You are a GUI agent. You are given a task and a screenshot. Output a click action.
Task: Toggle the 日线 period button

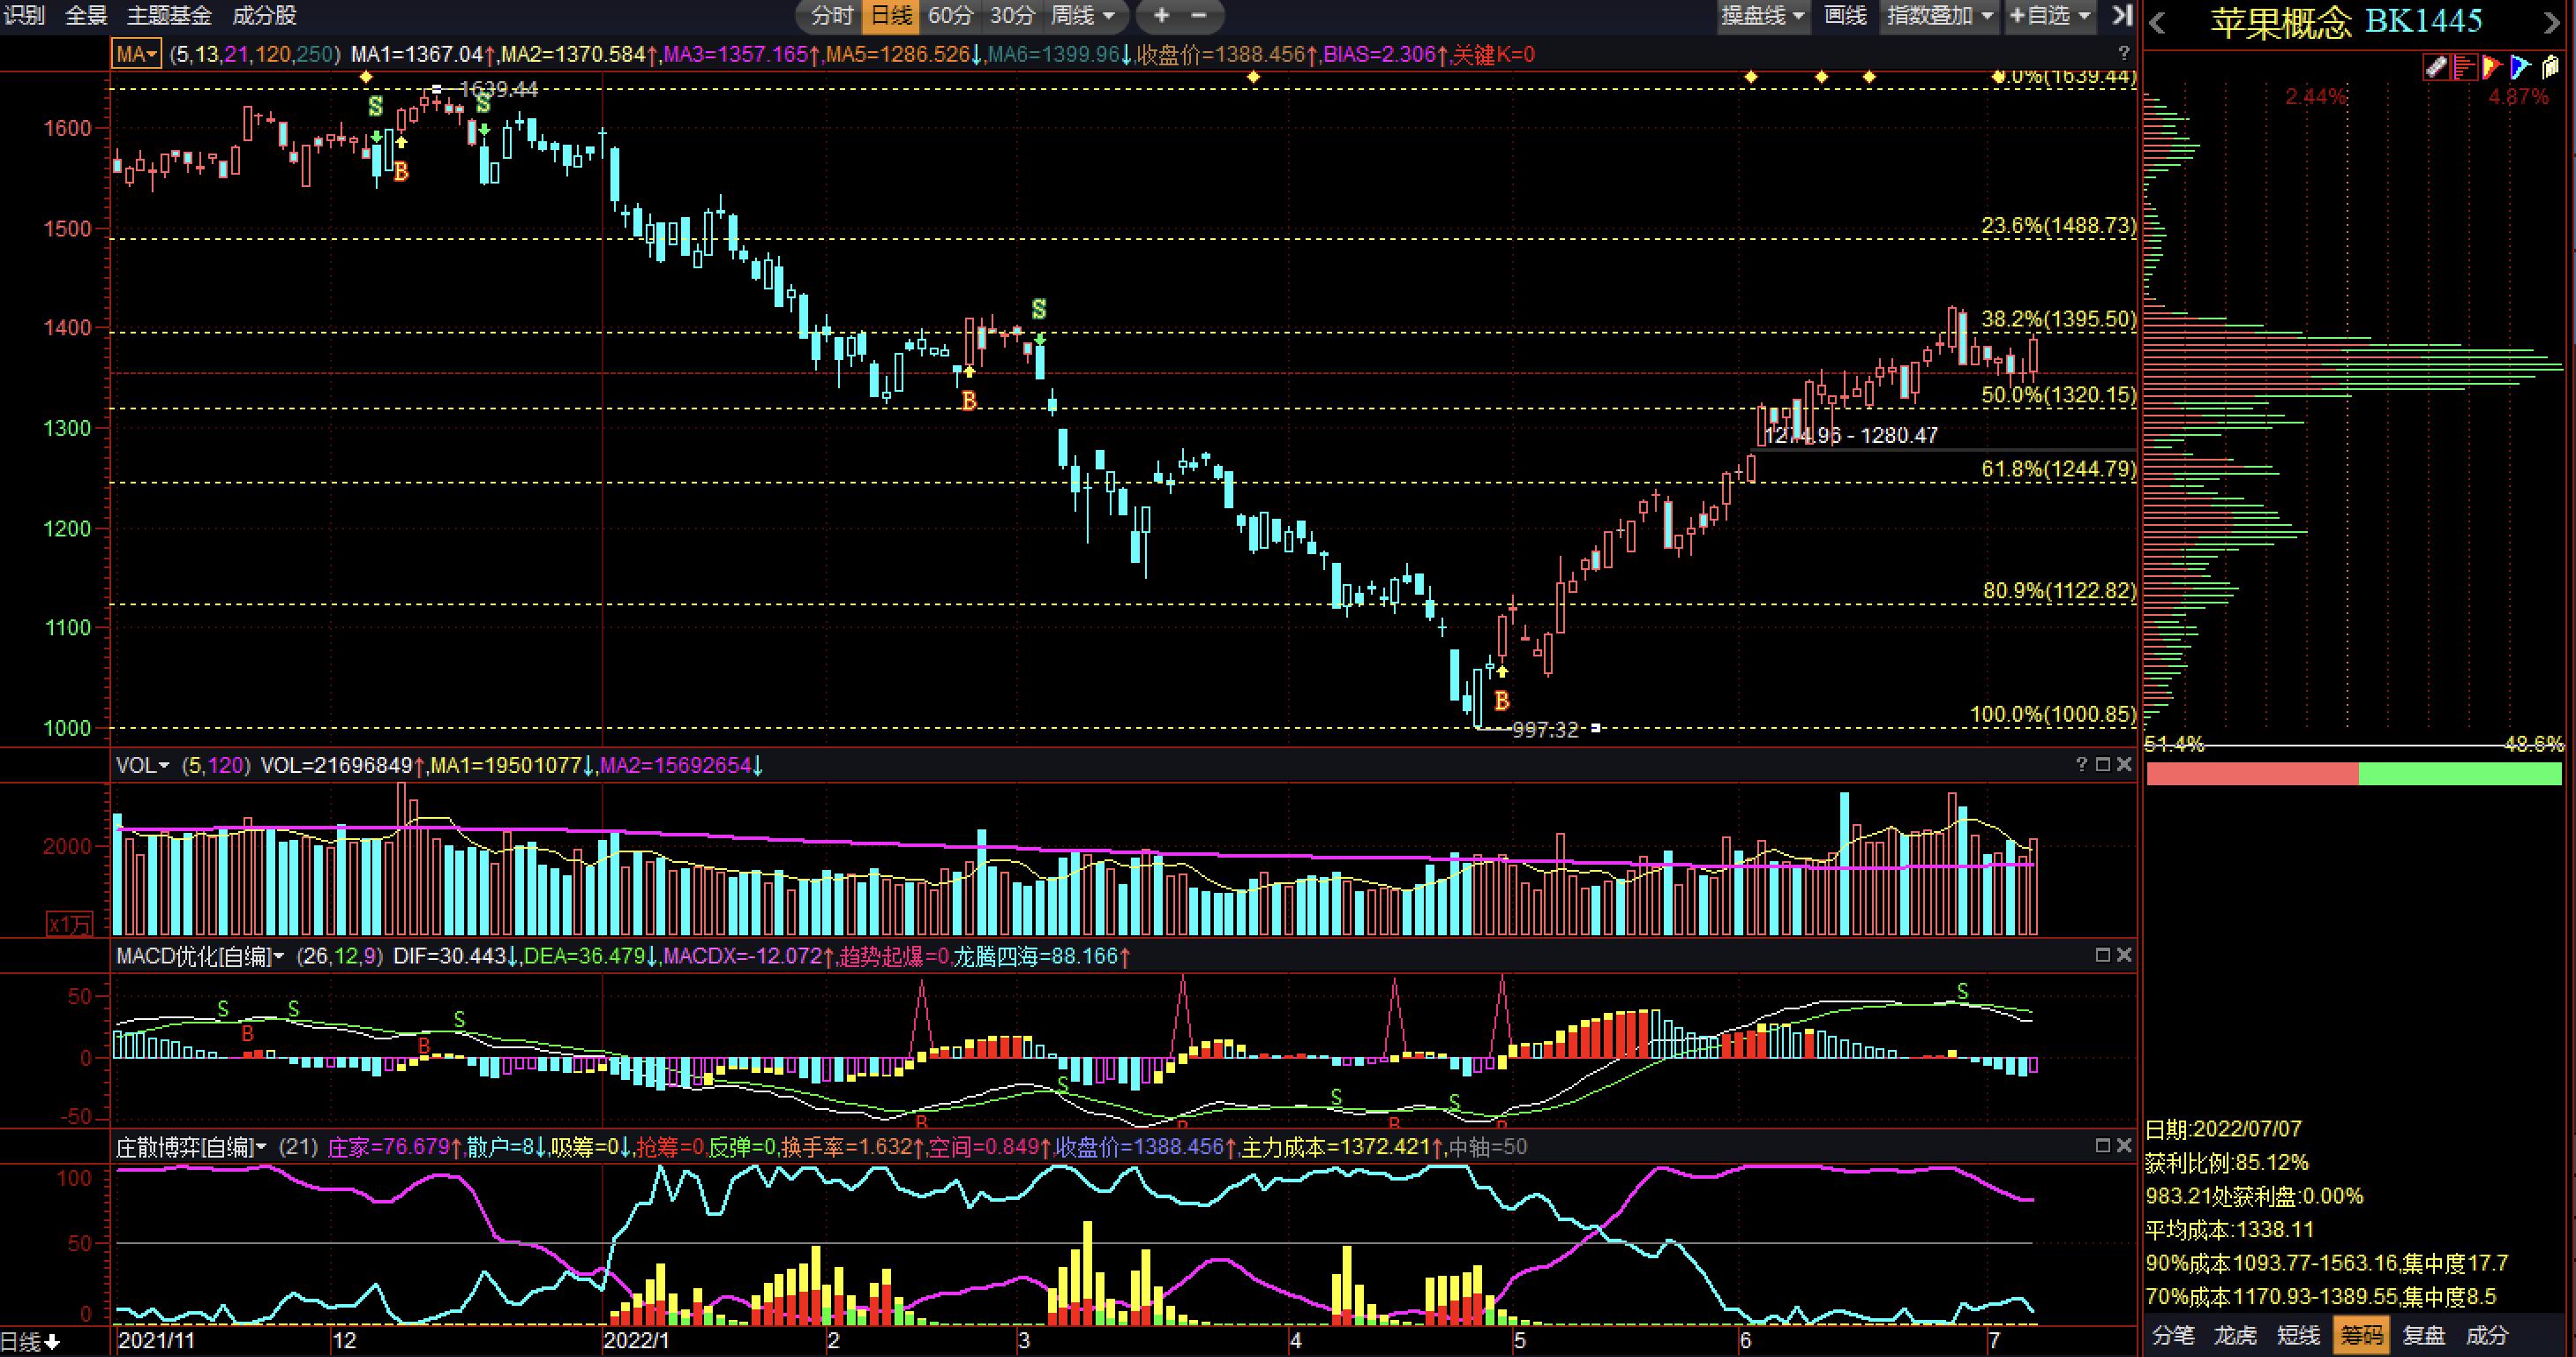(x=891, y=15)
